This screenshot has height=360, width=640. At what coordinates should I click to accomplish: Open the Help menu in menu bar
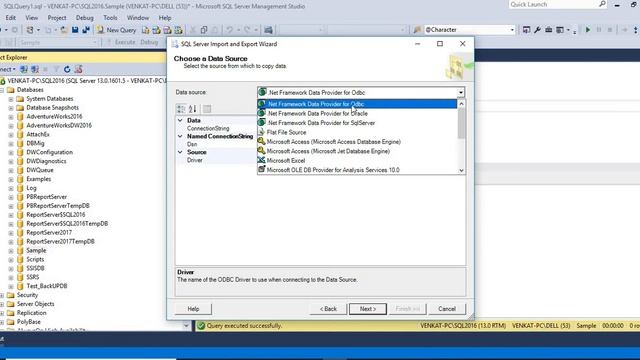pos(165,18)
